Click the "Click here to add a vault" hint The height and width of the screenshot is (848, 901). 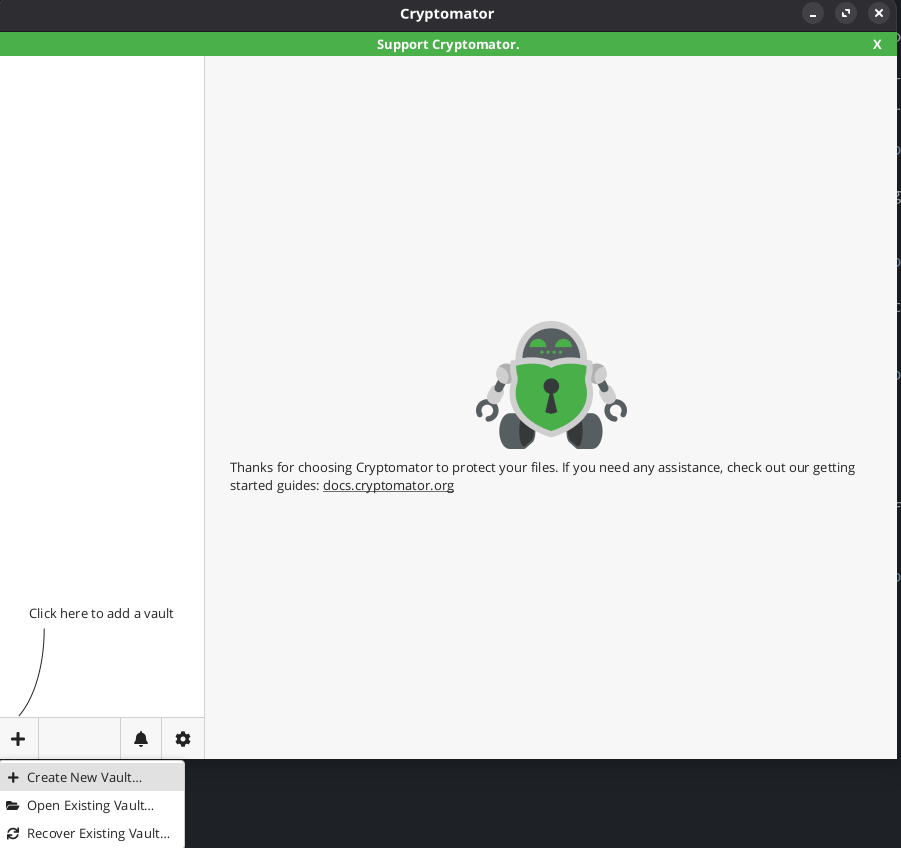[x=101, y=613]
